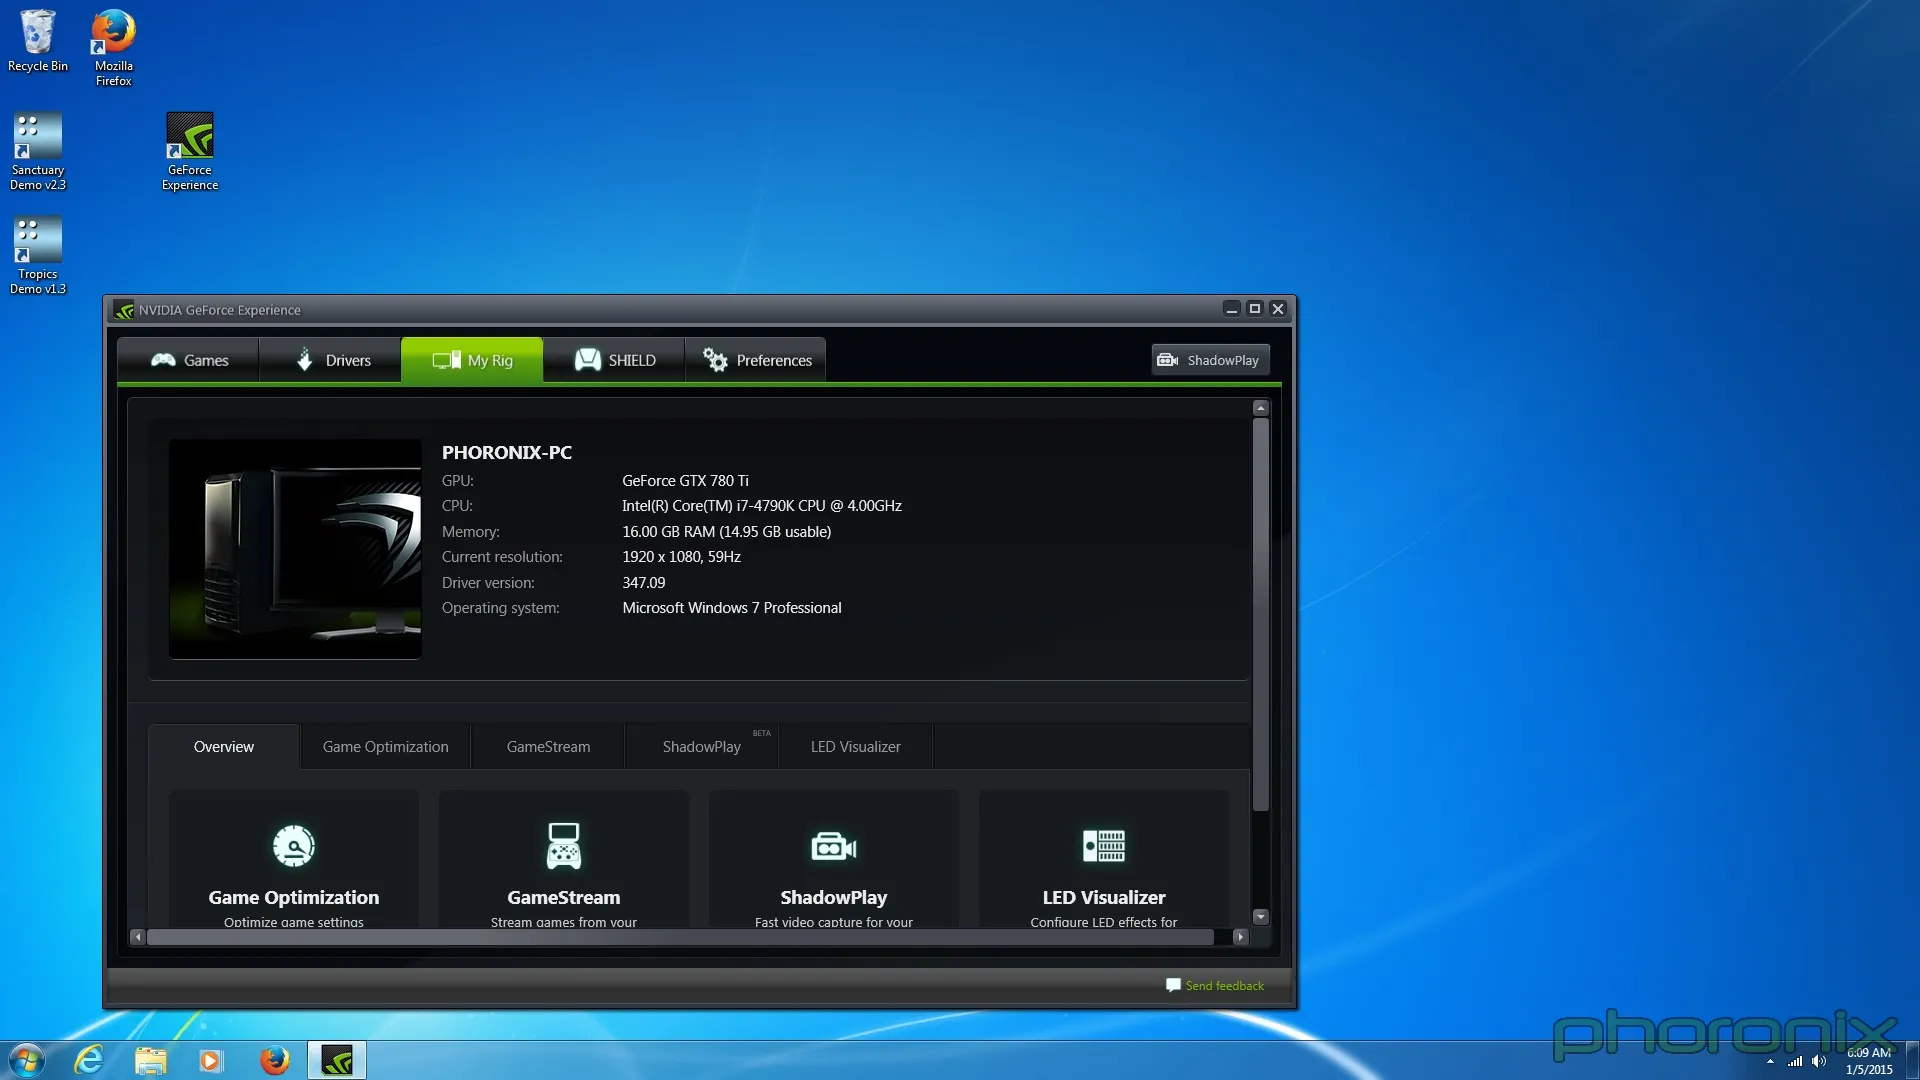1920x1080 pixels.
Task: Click the ShadowPlay video camera card icon
Action: (833, 845)
